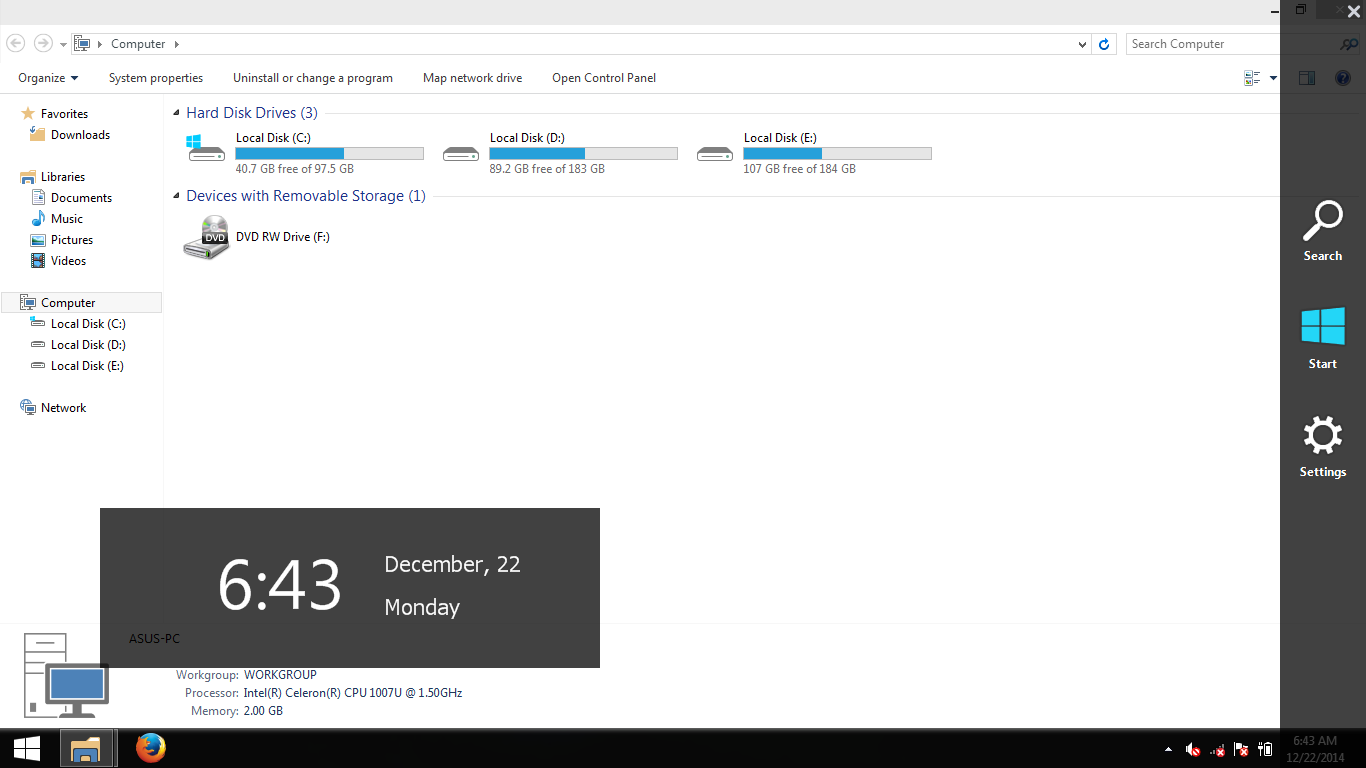
Task: Click breadcrumb arrow before Computer
Action: pos(100,44)
